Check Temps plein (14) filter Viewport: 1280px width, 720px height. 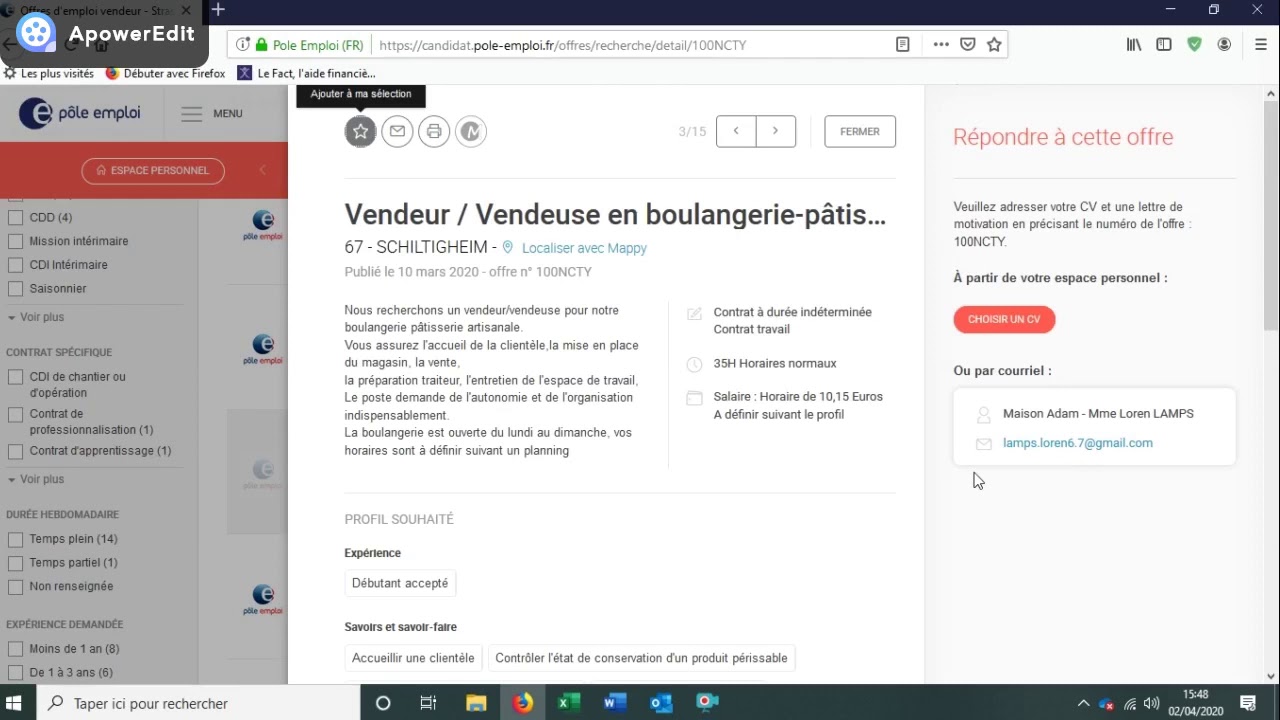tap(15, 539)
